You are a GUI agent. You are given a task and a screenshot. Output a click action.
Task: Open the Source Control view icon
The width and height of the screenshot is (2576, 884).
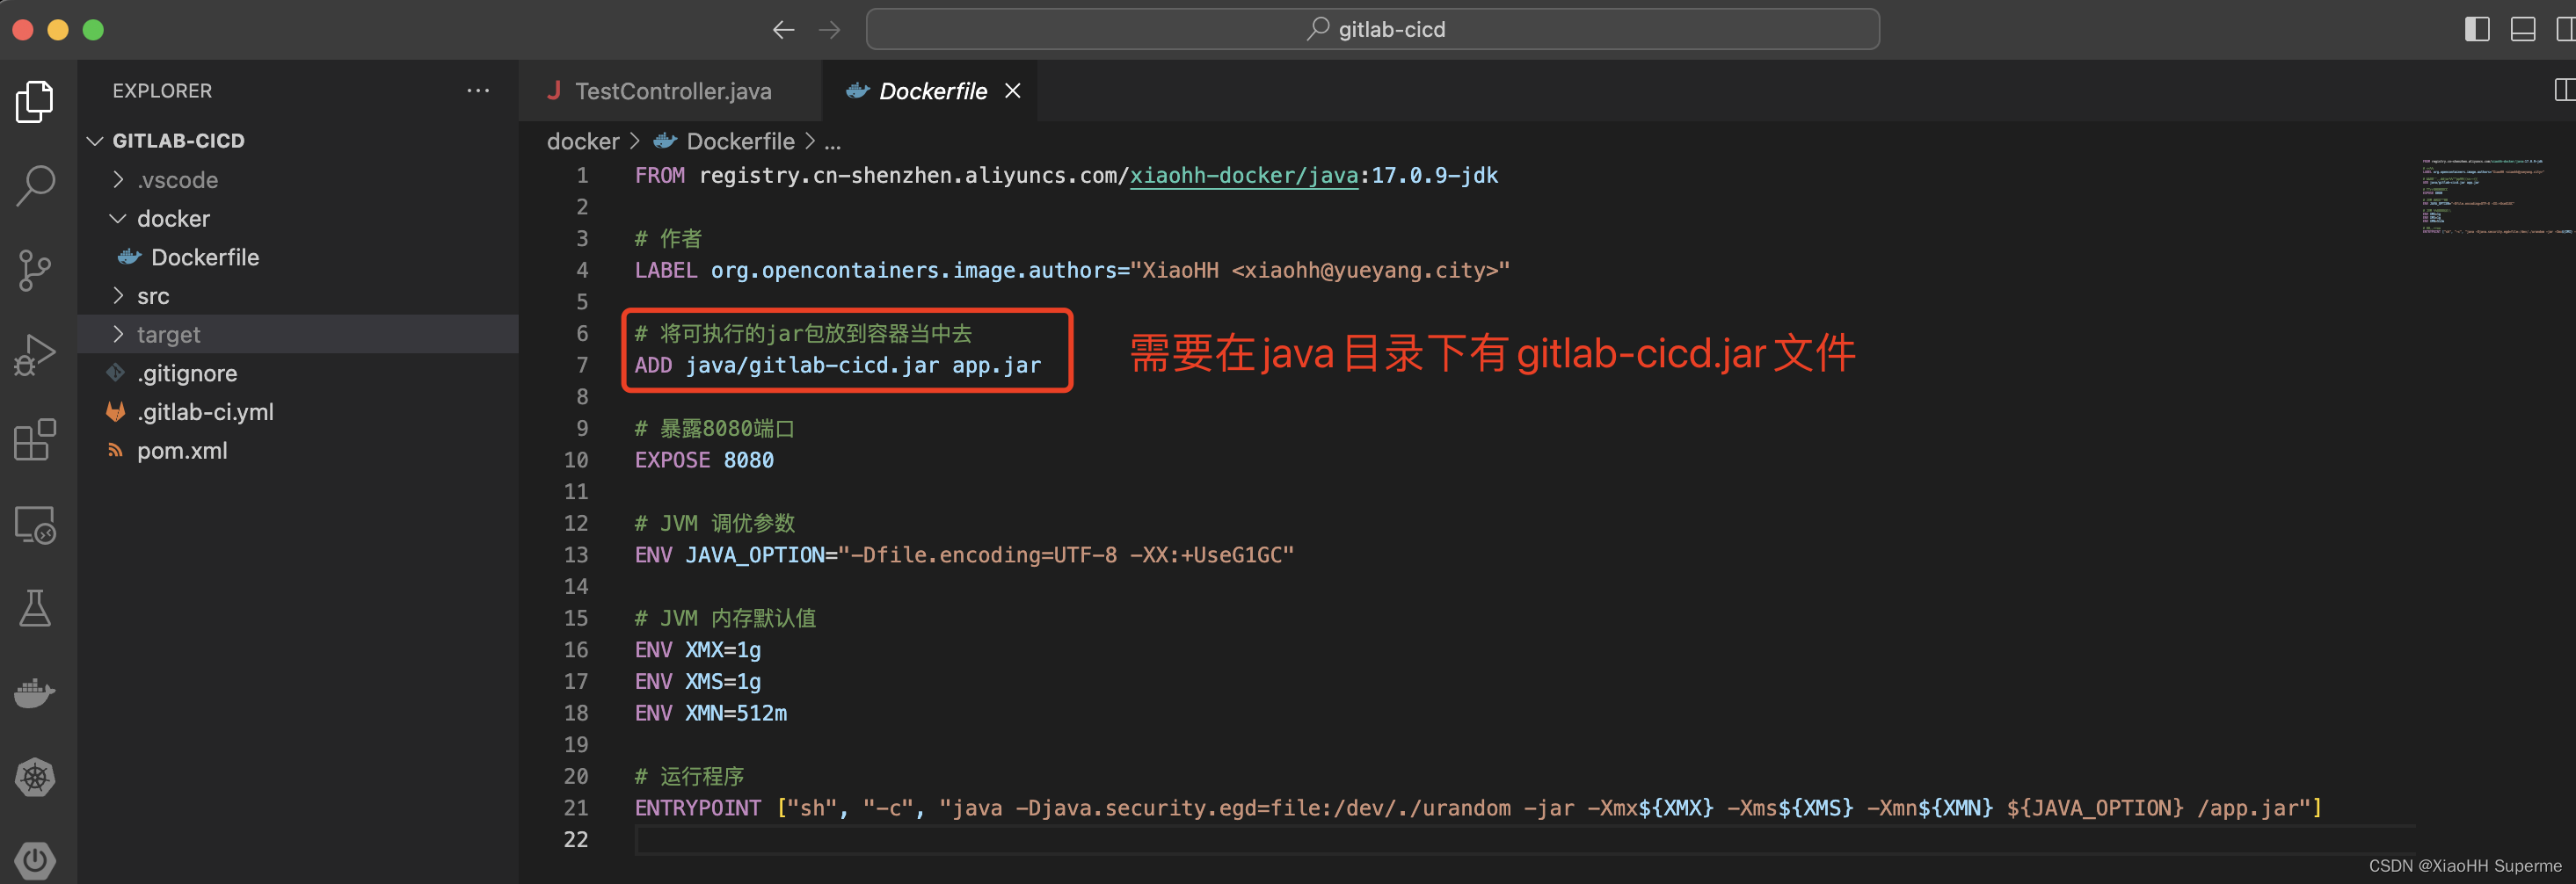35,270
